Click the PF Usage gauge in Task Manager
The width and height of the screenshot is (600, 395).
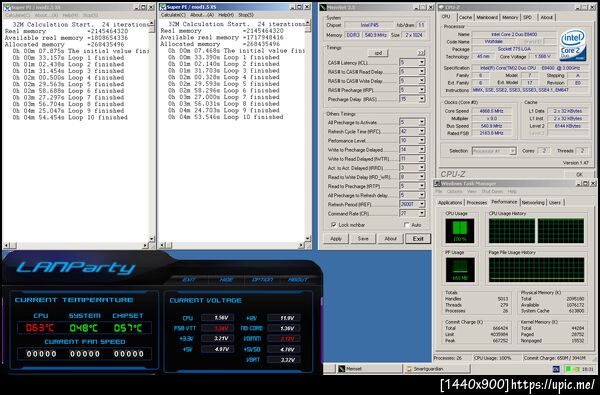(460, 270)
